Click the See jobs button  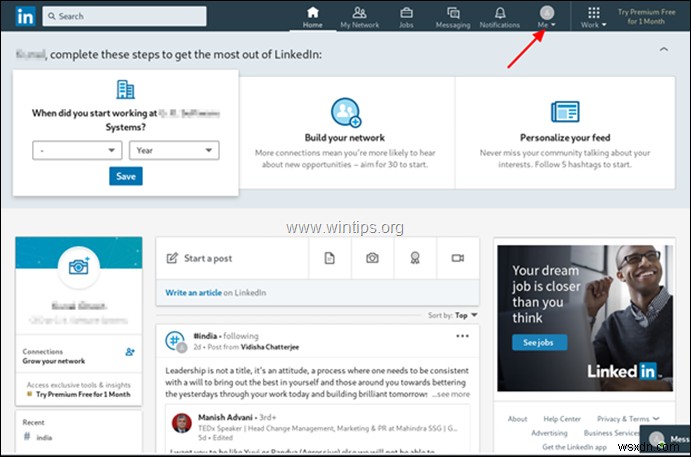click(539, 342)
